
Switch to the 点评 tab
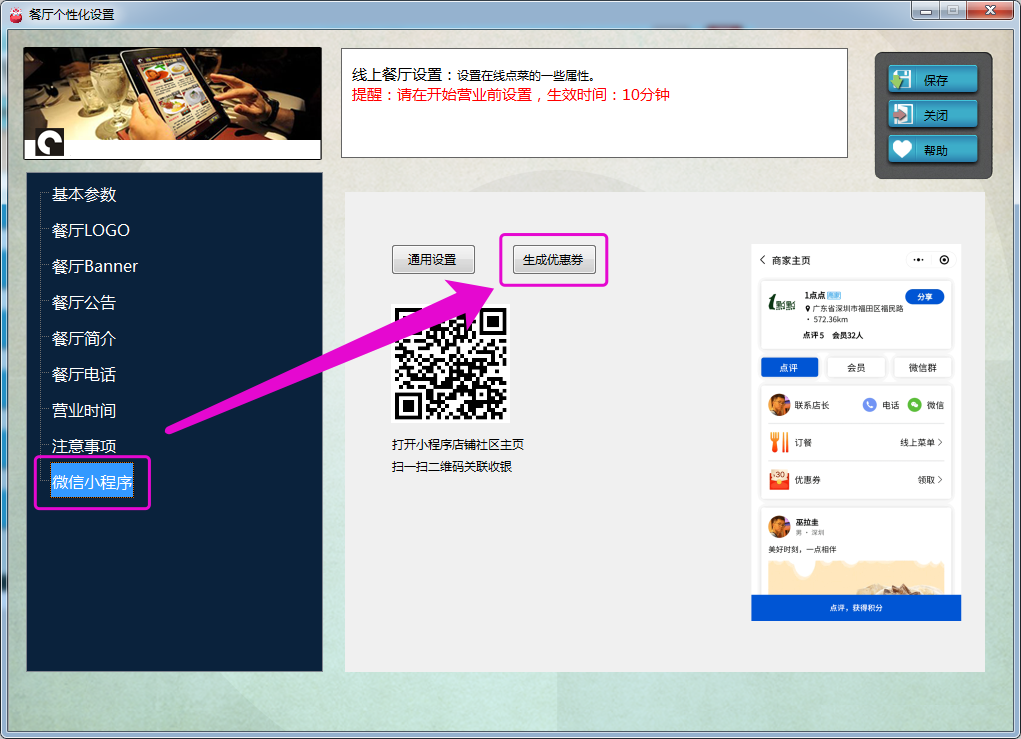pyautogui.click(x=789, y=368)
